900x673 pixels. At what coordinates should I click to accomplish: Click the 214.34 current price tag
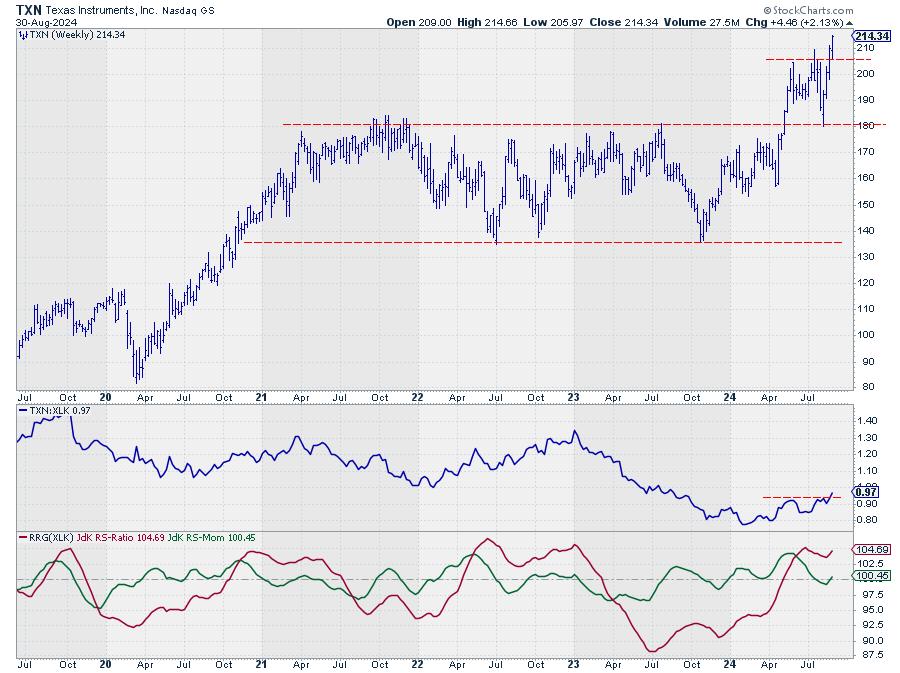[872, 35]
